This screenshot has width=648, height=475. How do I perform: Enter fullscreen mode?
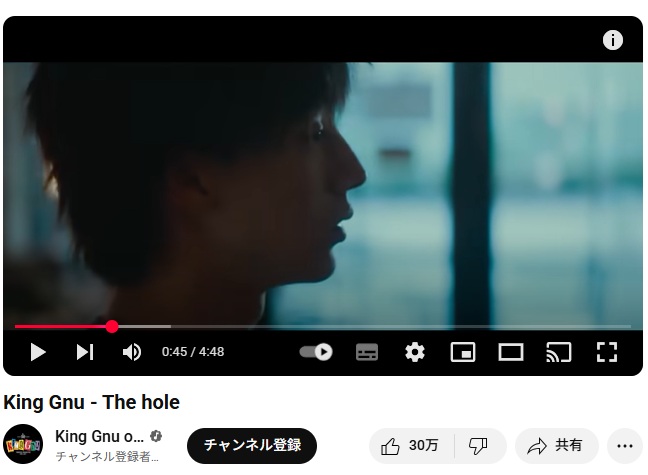click(607, 352)
